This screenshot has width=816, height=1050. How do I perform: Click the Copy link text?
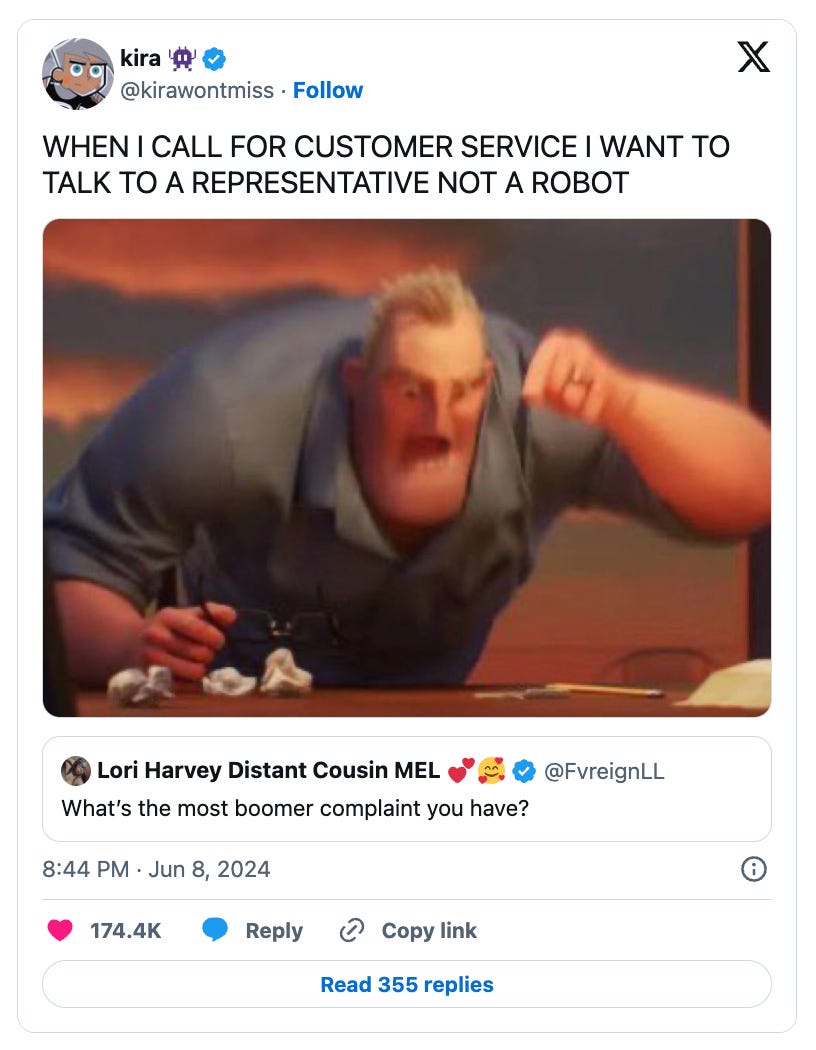tap(429, 931)
